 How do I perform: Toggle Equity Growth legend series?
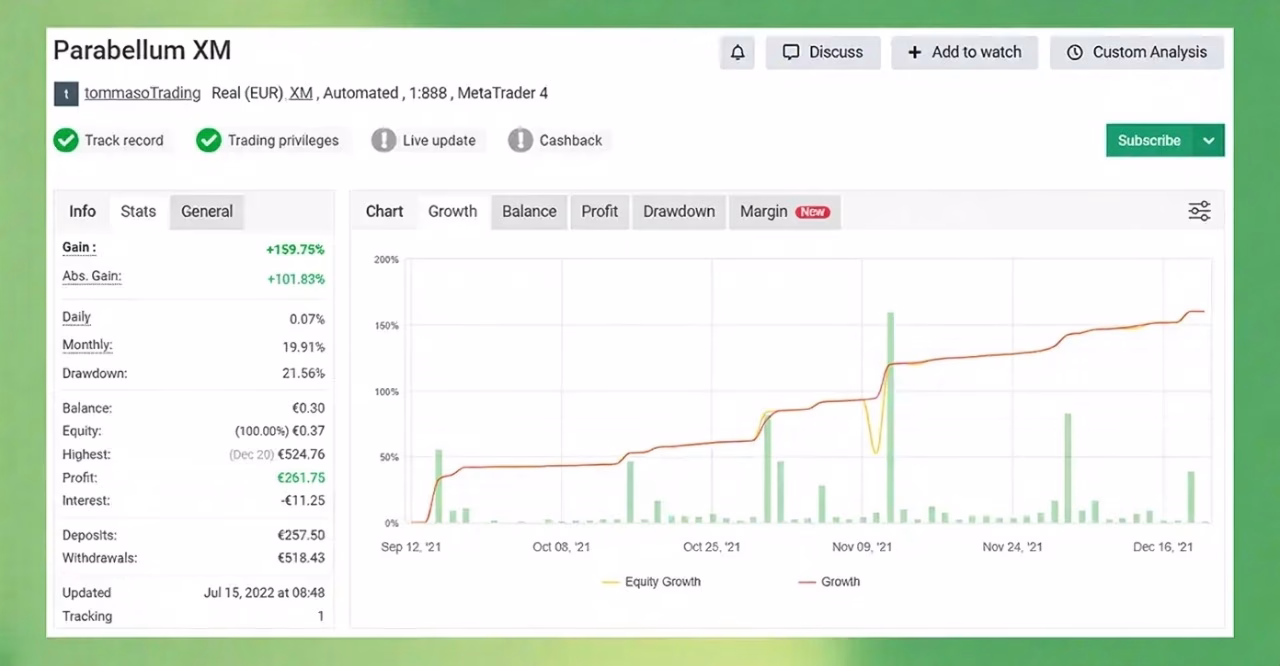[x=651, y=581]
